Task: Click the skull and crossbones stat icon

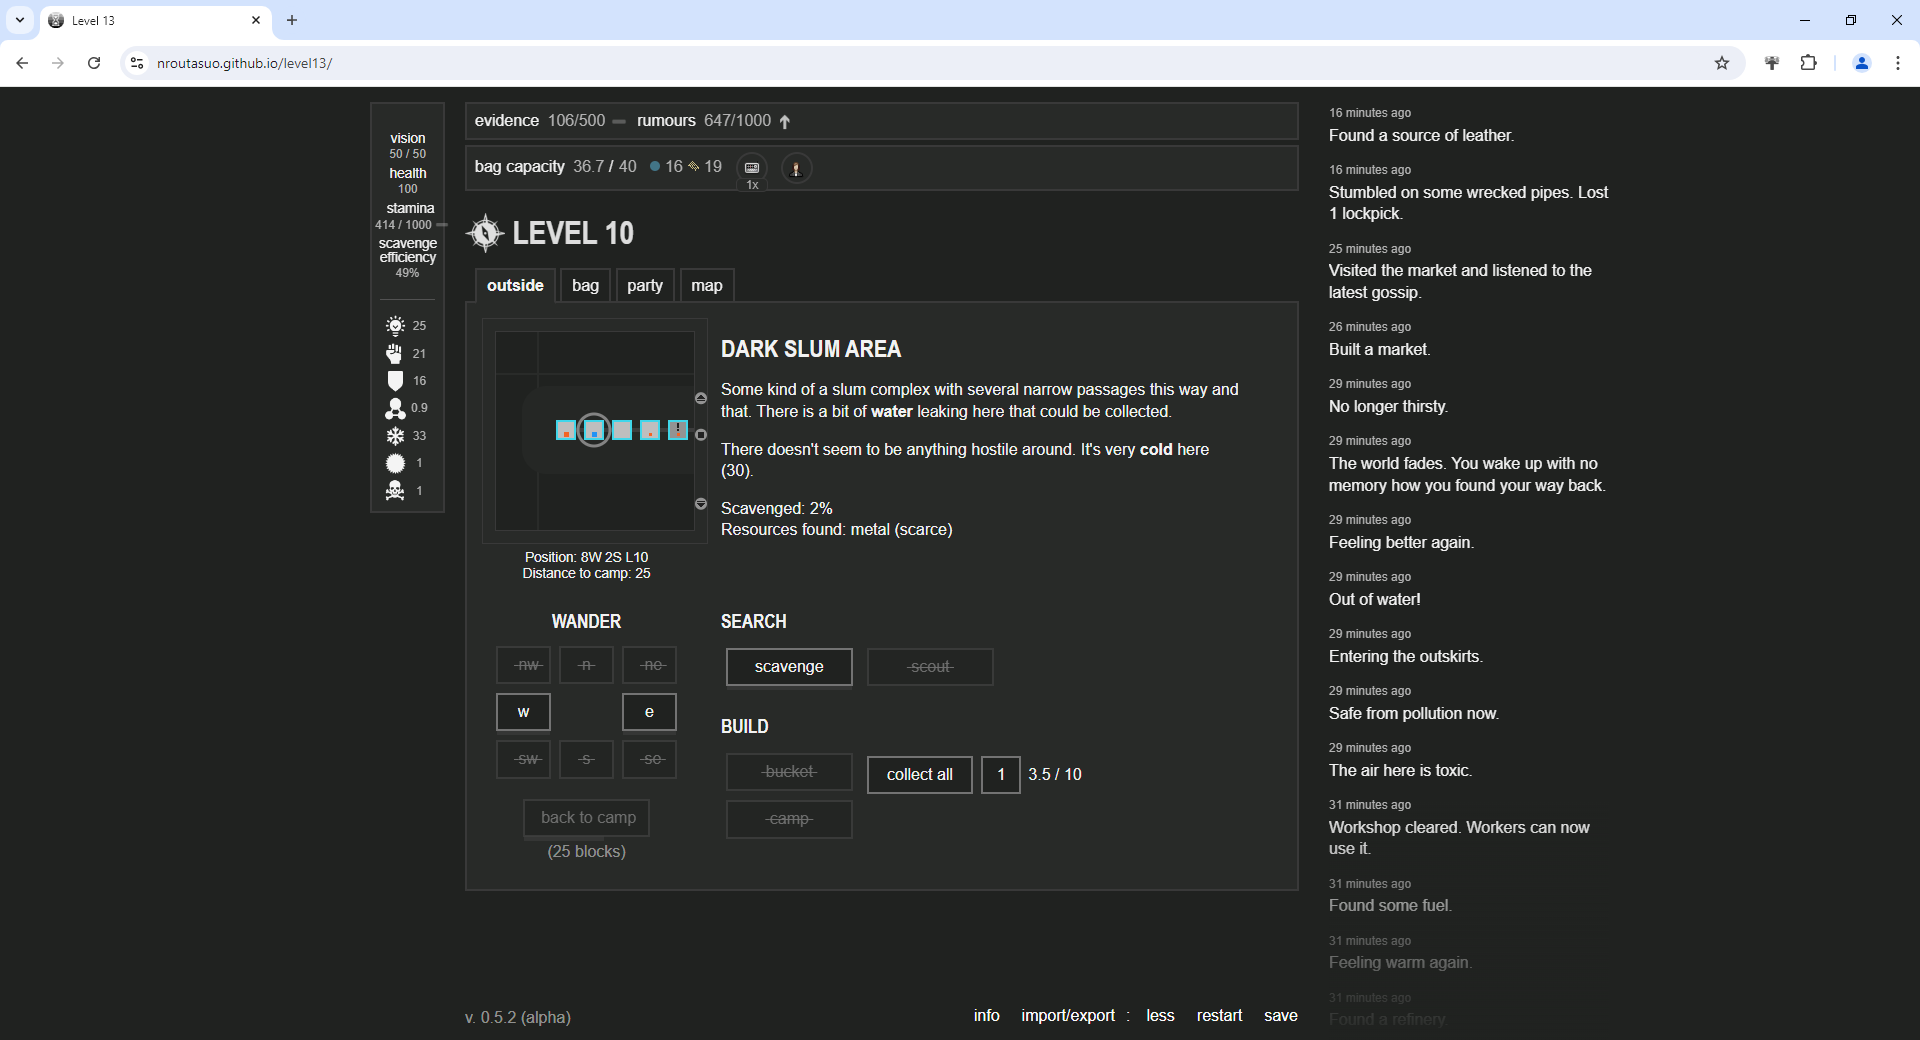Action: tap(396, 491)
